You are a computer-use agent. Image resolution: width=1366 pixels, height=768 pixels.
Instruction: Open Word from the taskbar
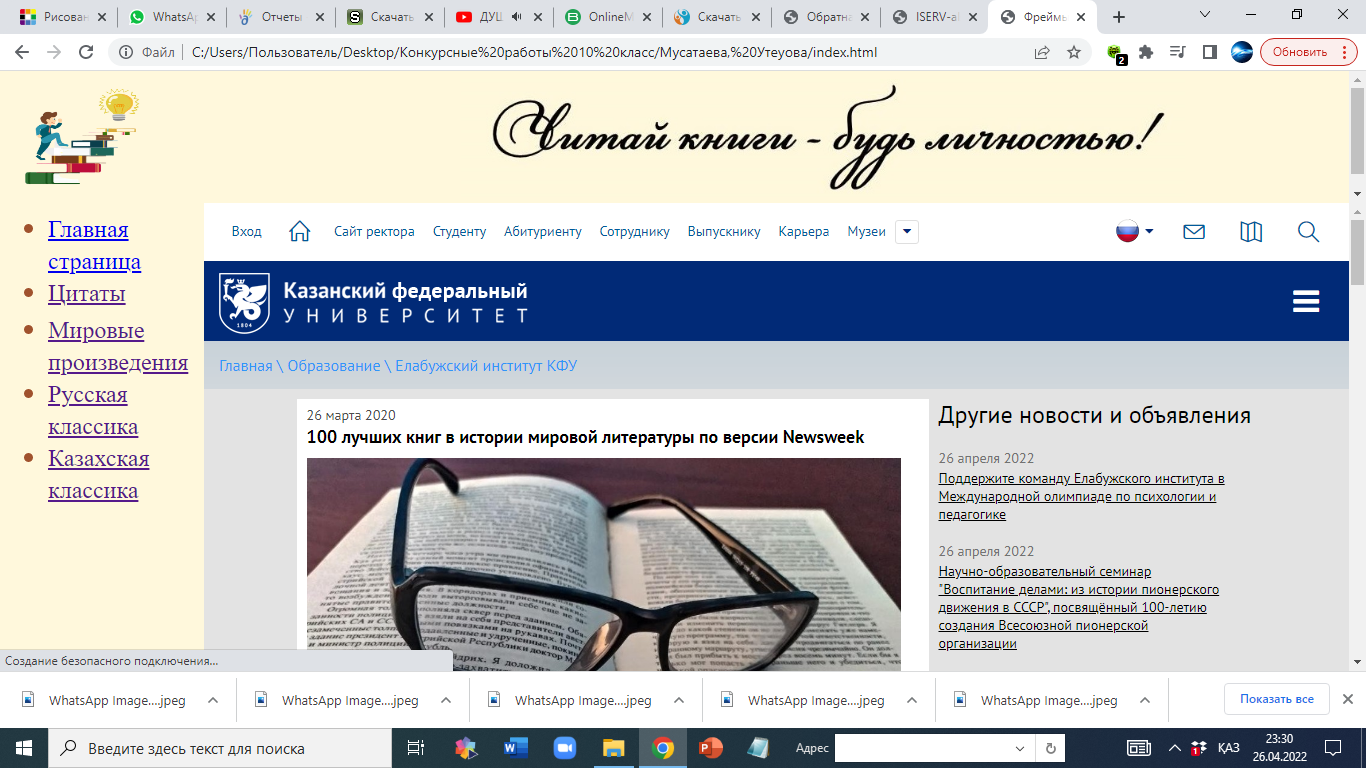click(x=516, y=747)
